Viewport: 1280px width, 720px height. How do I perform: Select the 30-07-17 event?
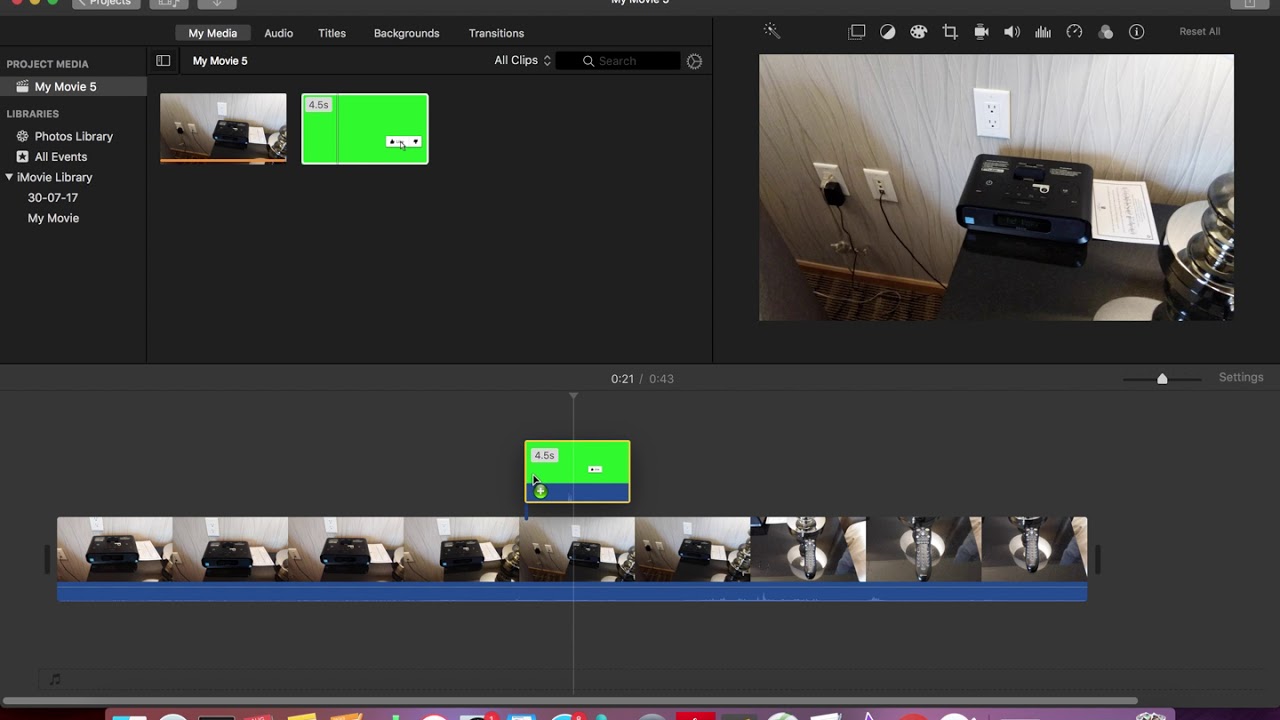(x=53, y=198)
